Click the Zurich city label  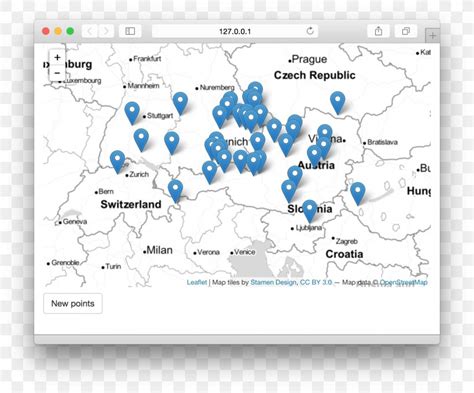[x=138, y=174]
